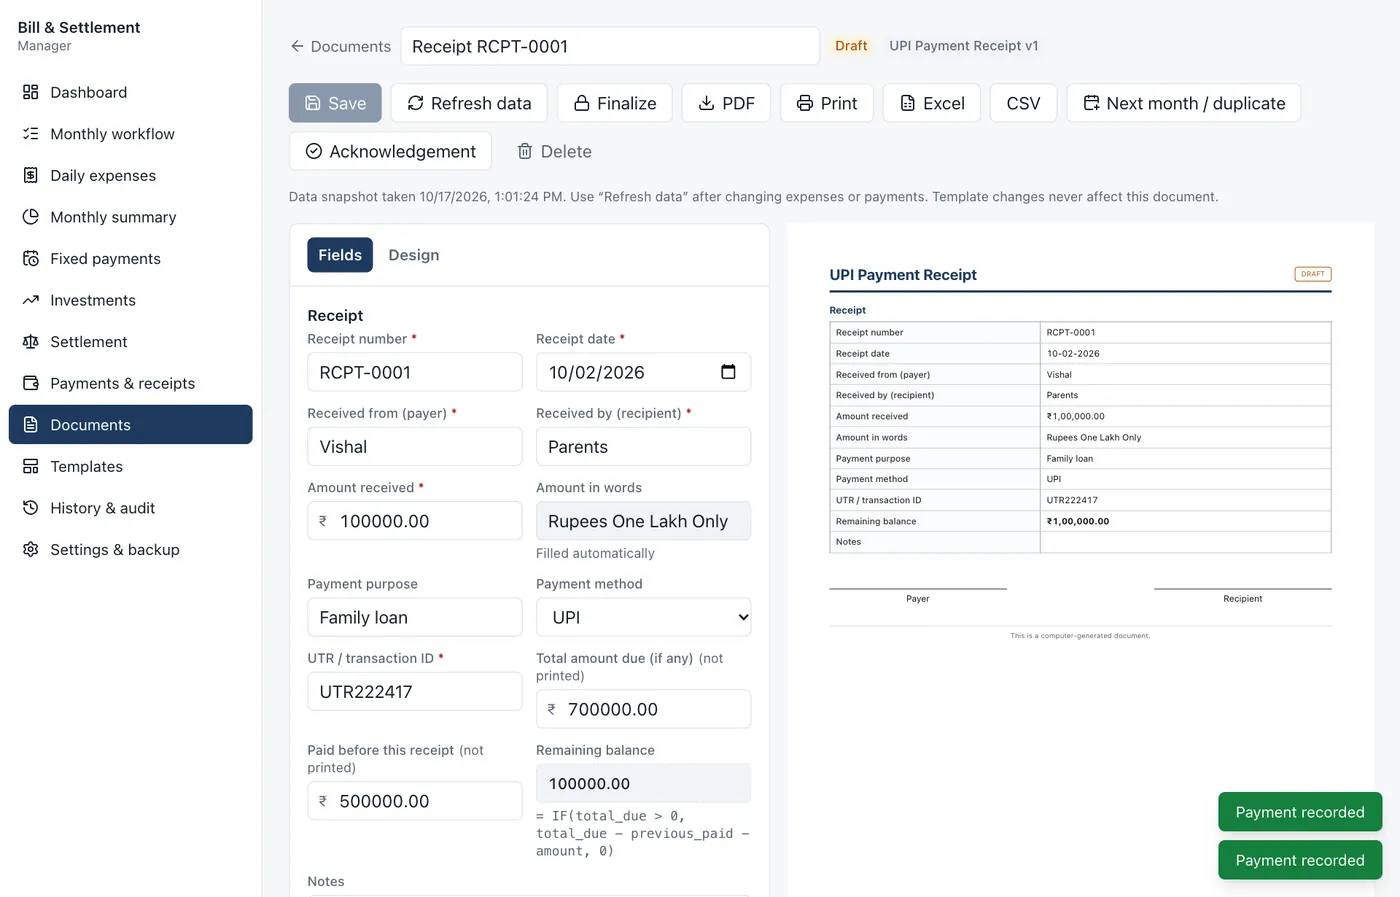The height and width of the screenshot is (897, 1400).
Task: Delete this receipt document
Action: pos(554,151)
